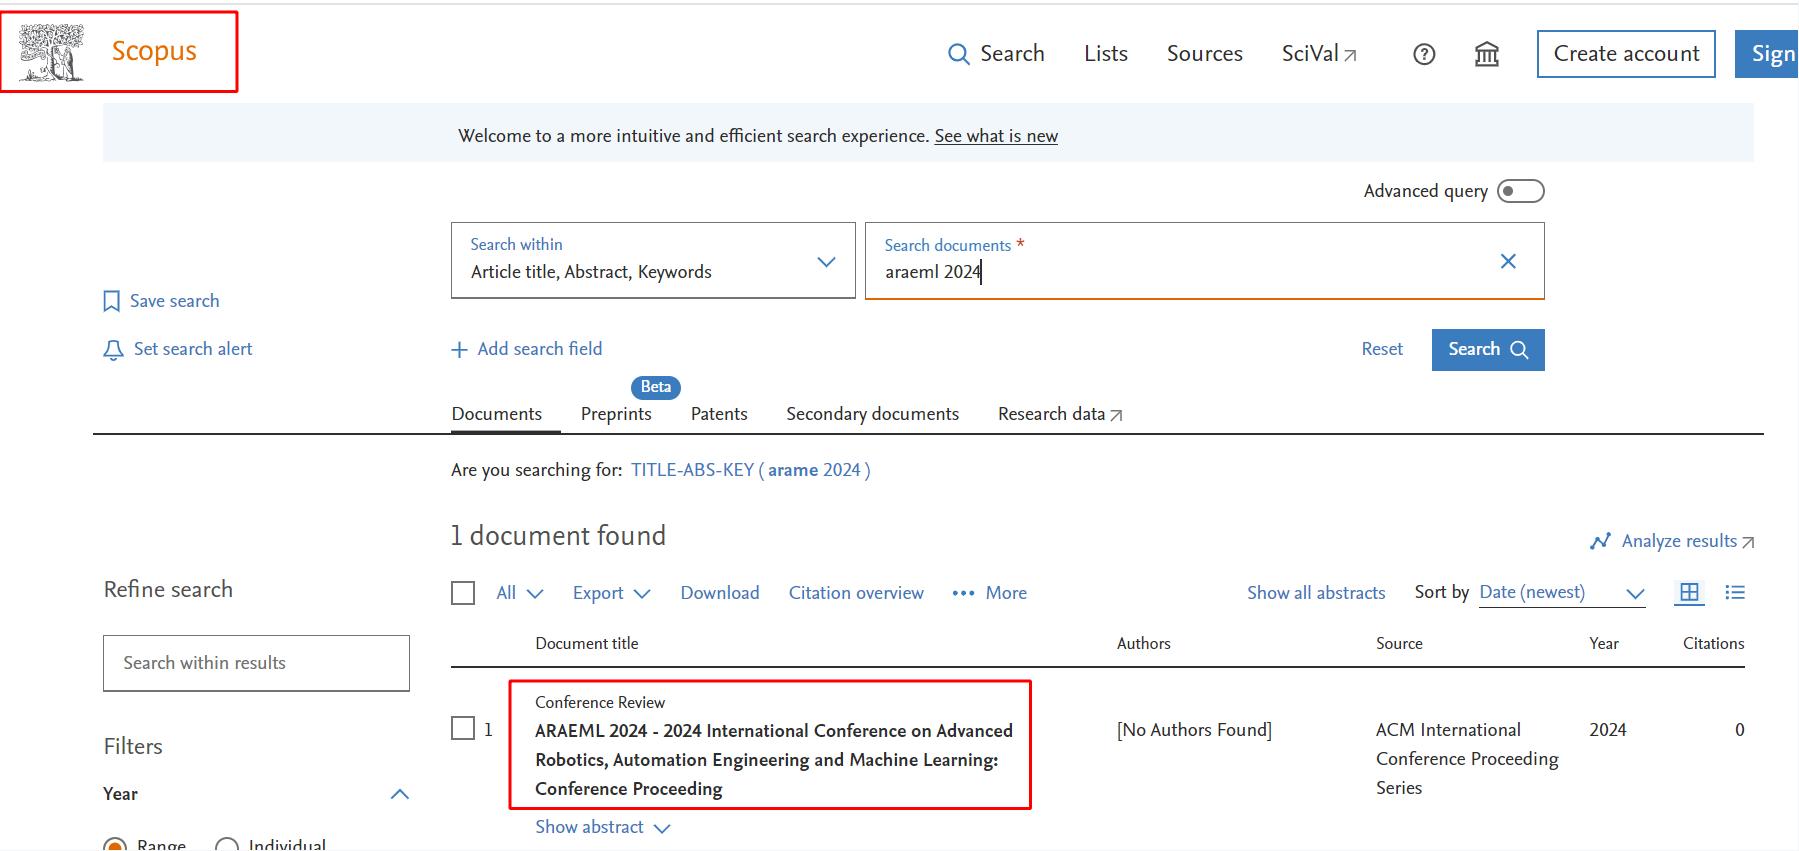Open the Search nav item

point(996,54)
